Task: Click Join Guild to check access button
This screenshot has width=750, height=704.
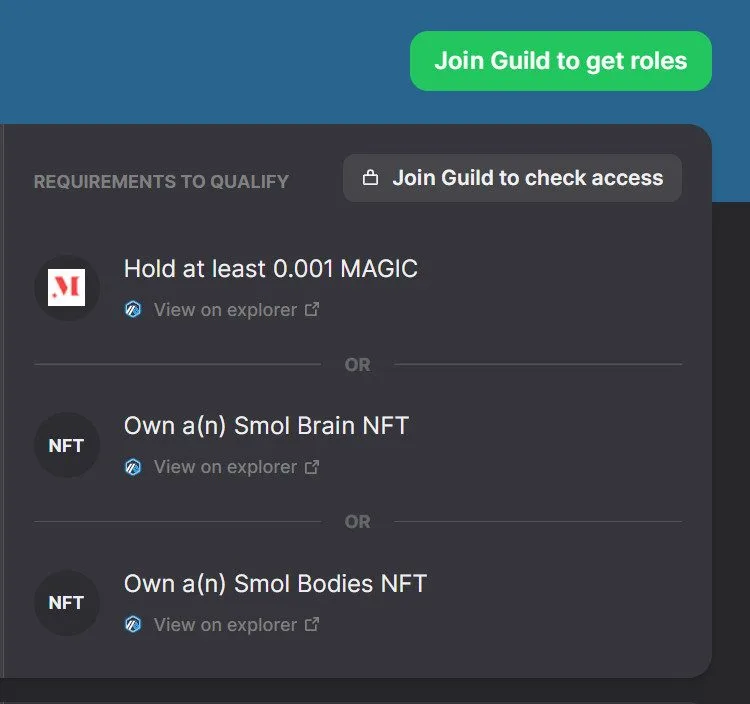Action: [512, 178]
